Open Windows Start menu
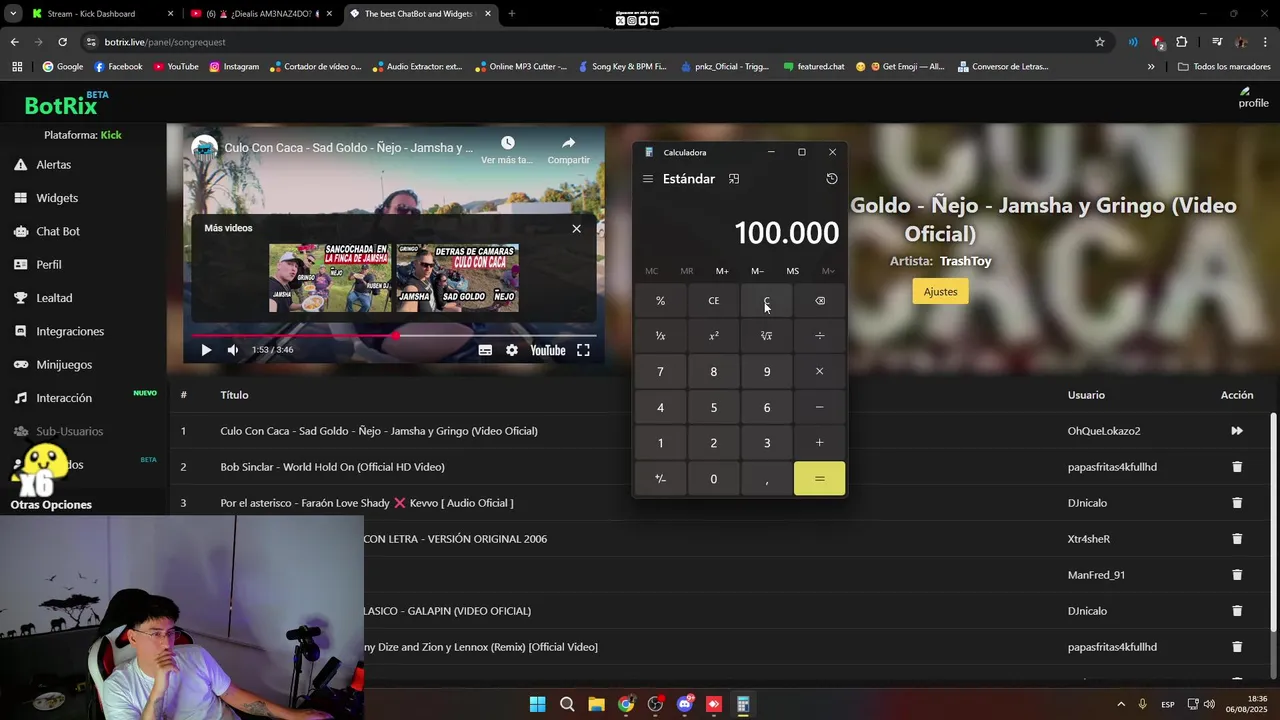 [x=537, y=704]
